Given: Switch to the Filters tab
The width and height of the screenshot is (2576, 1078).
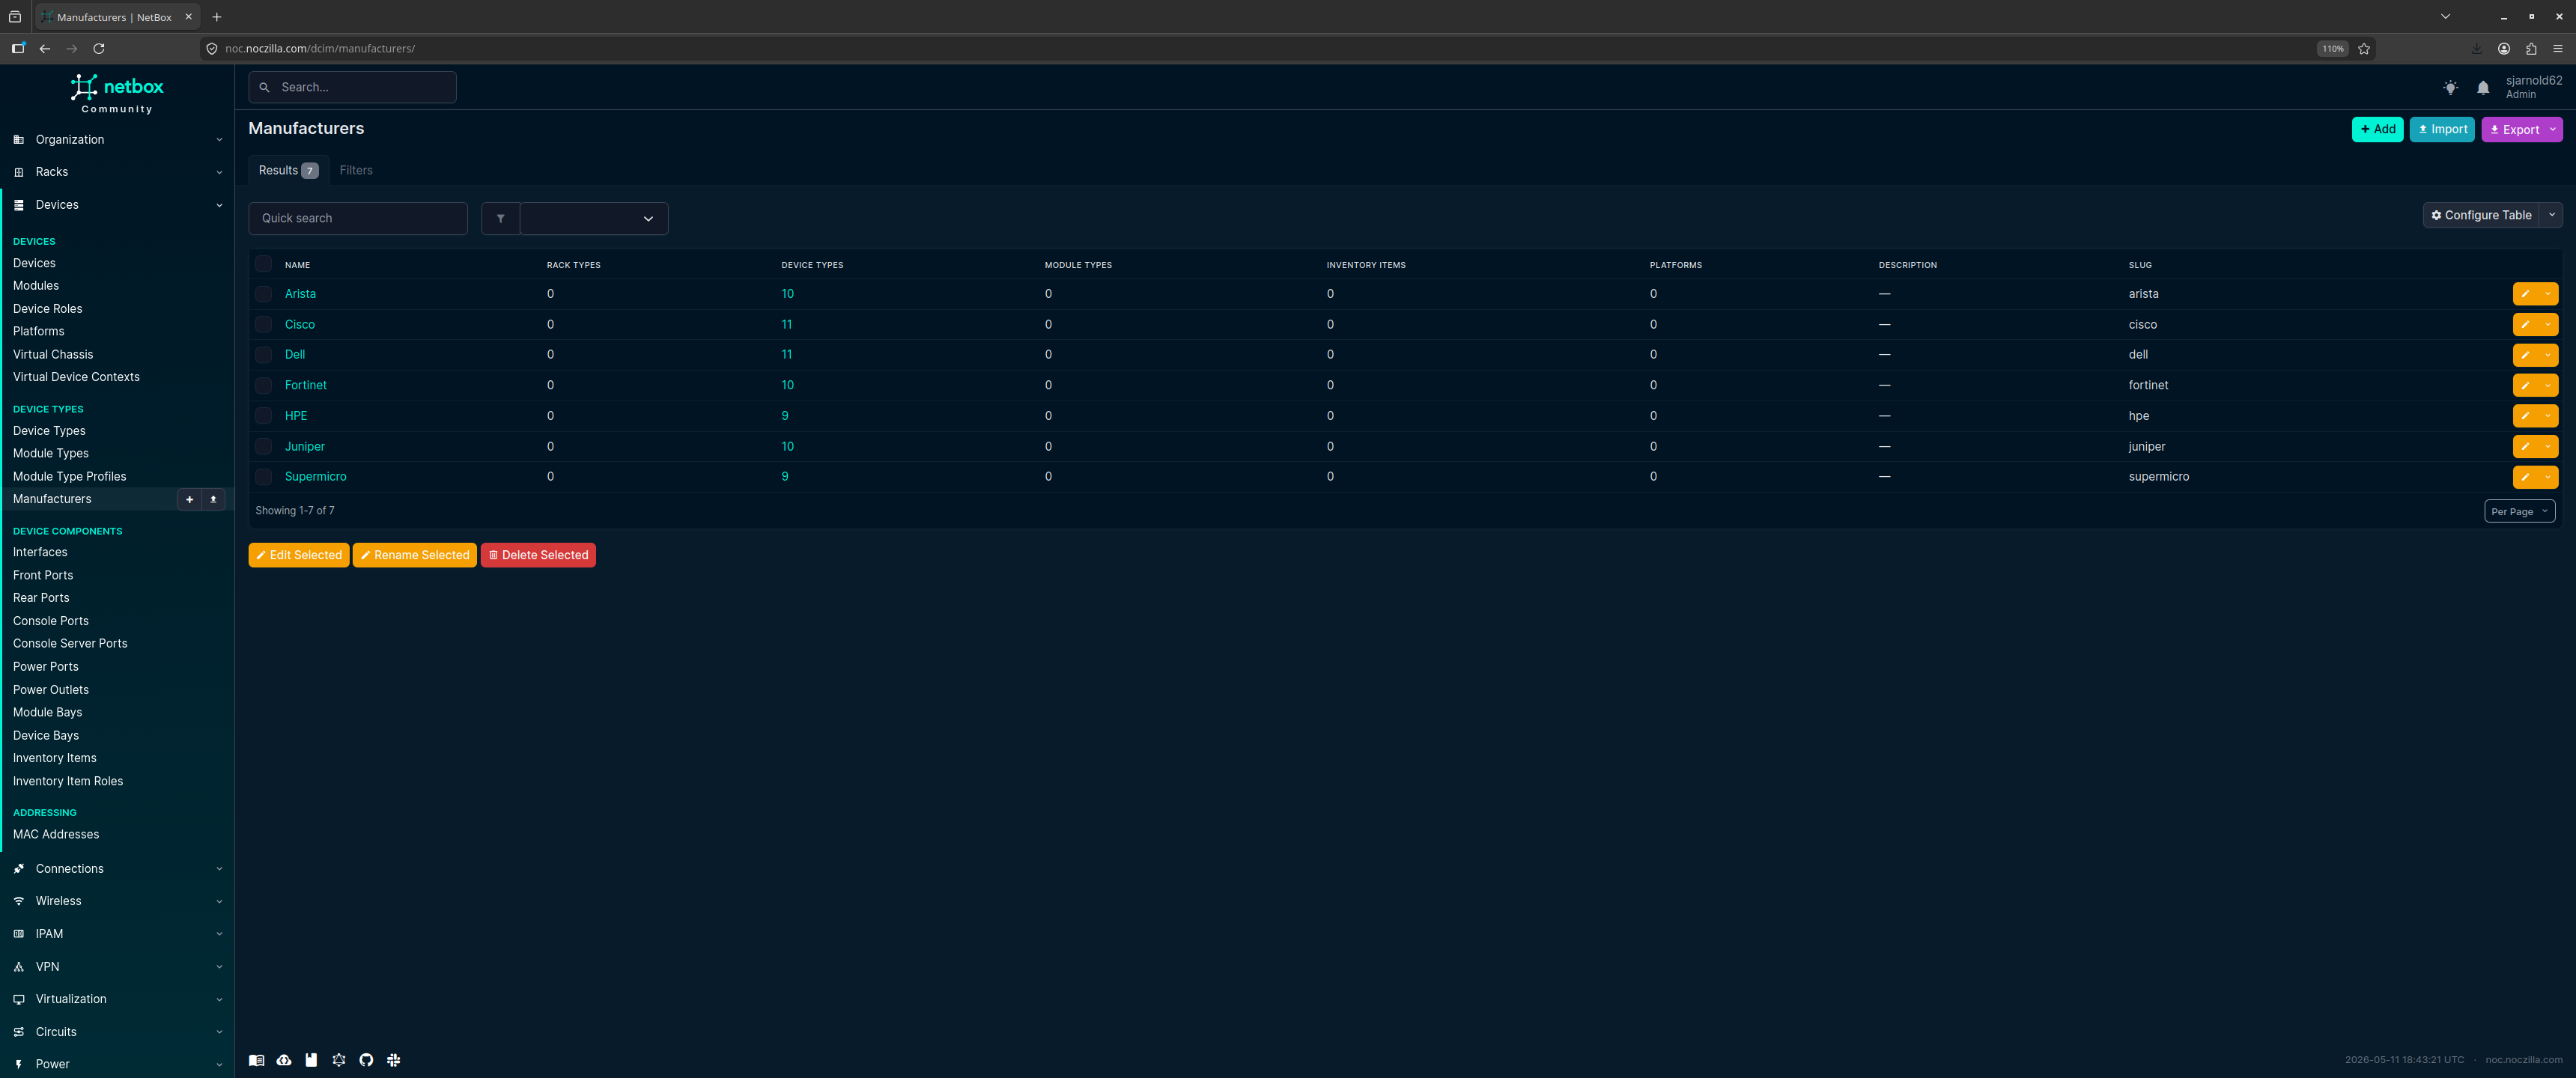Looking at the screenshot, I should pyautogui.click(x=356, y=170).
